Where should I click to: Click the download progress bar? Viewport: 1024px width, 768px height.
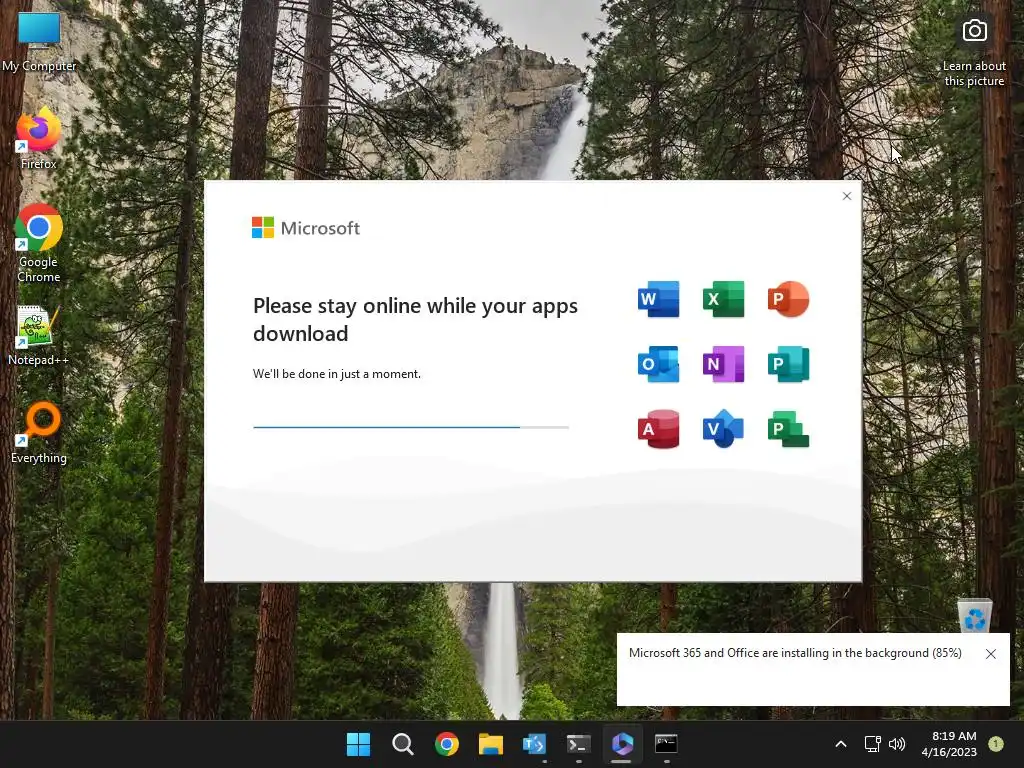411,427
